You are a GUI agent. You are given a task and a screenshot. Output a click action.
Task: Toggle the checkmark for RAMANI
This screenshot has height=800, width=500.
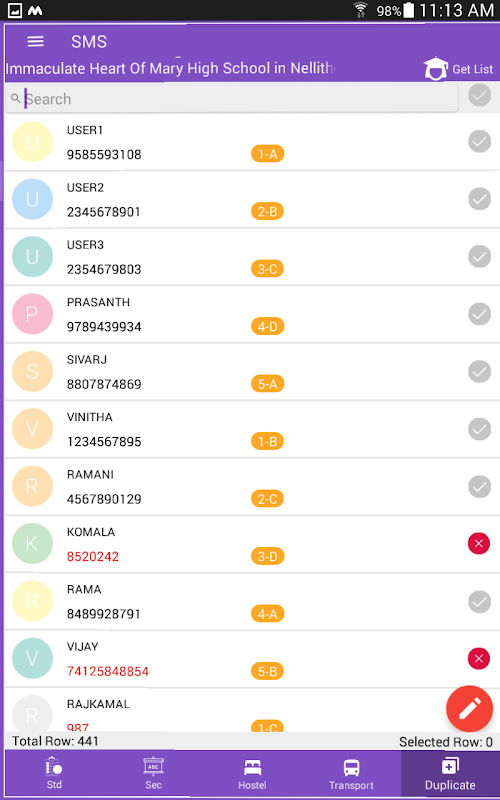click(x=479, y=486)
